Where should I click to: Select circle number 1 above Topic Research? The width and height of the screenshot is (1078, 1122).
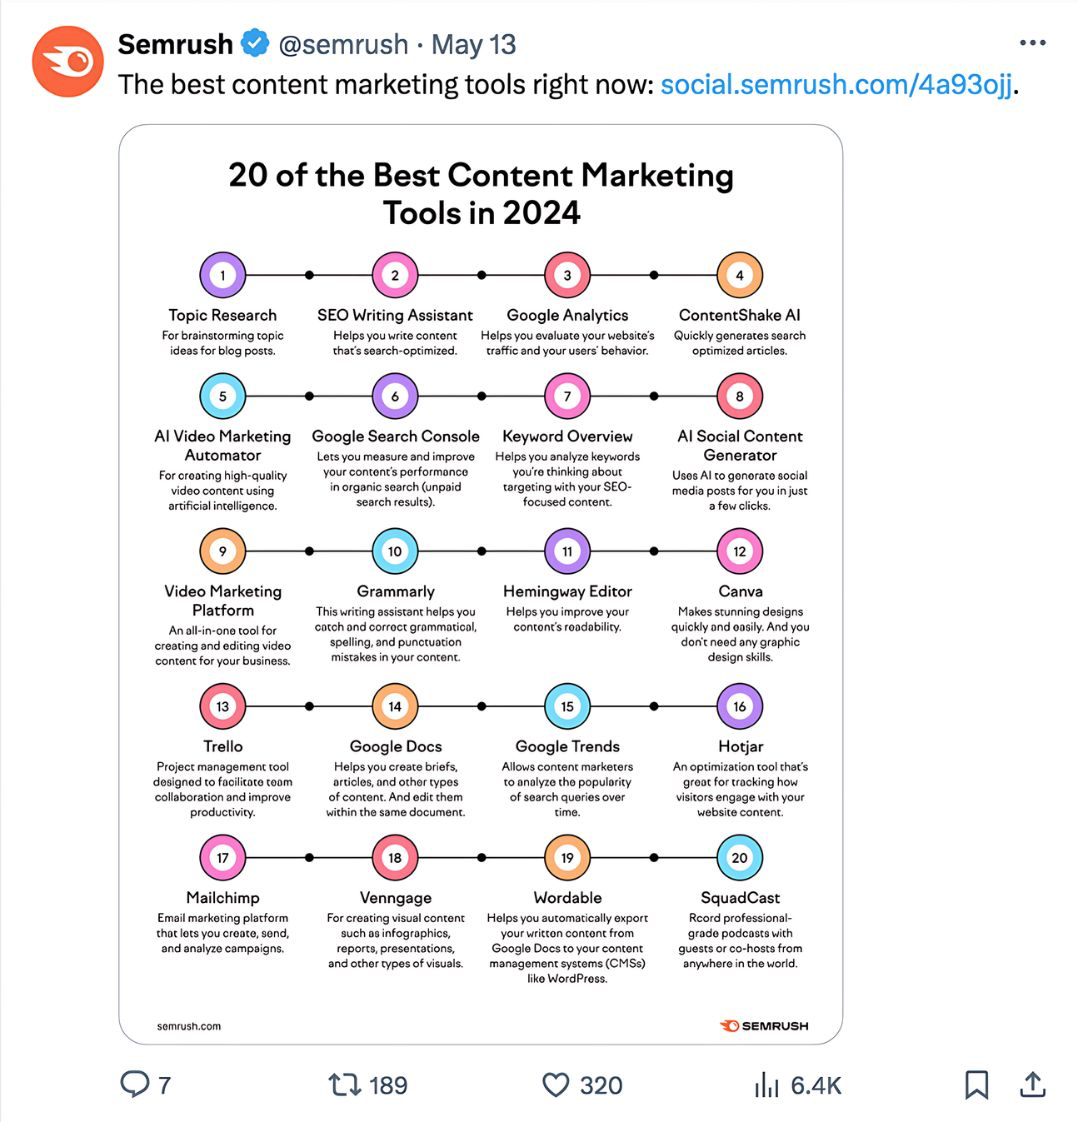tap(223, 273)
